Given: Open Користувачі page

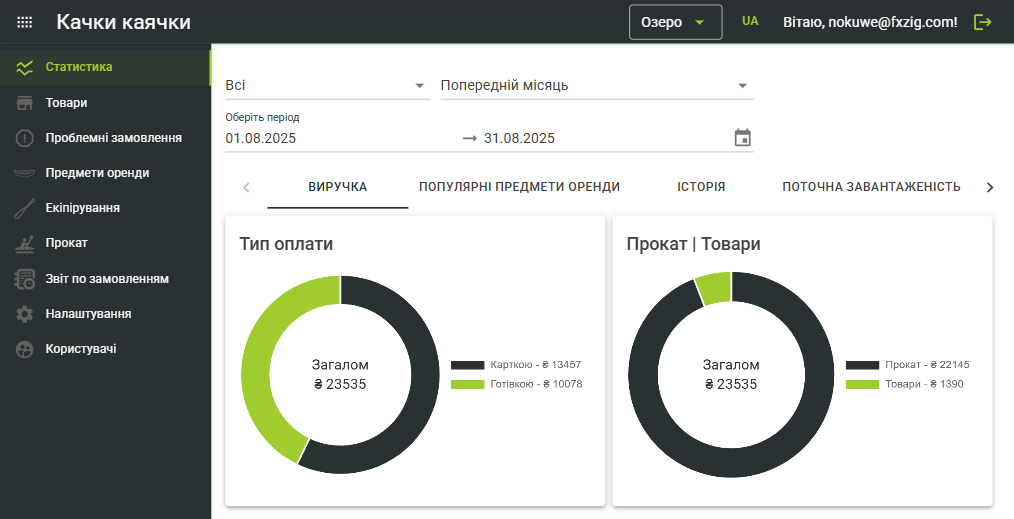Looking at the screenshot, I should point(105,348).
